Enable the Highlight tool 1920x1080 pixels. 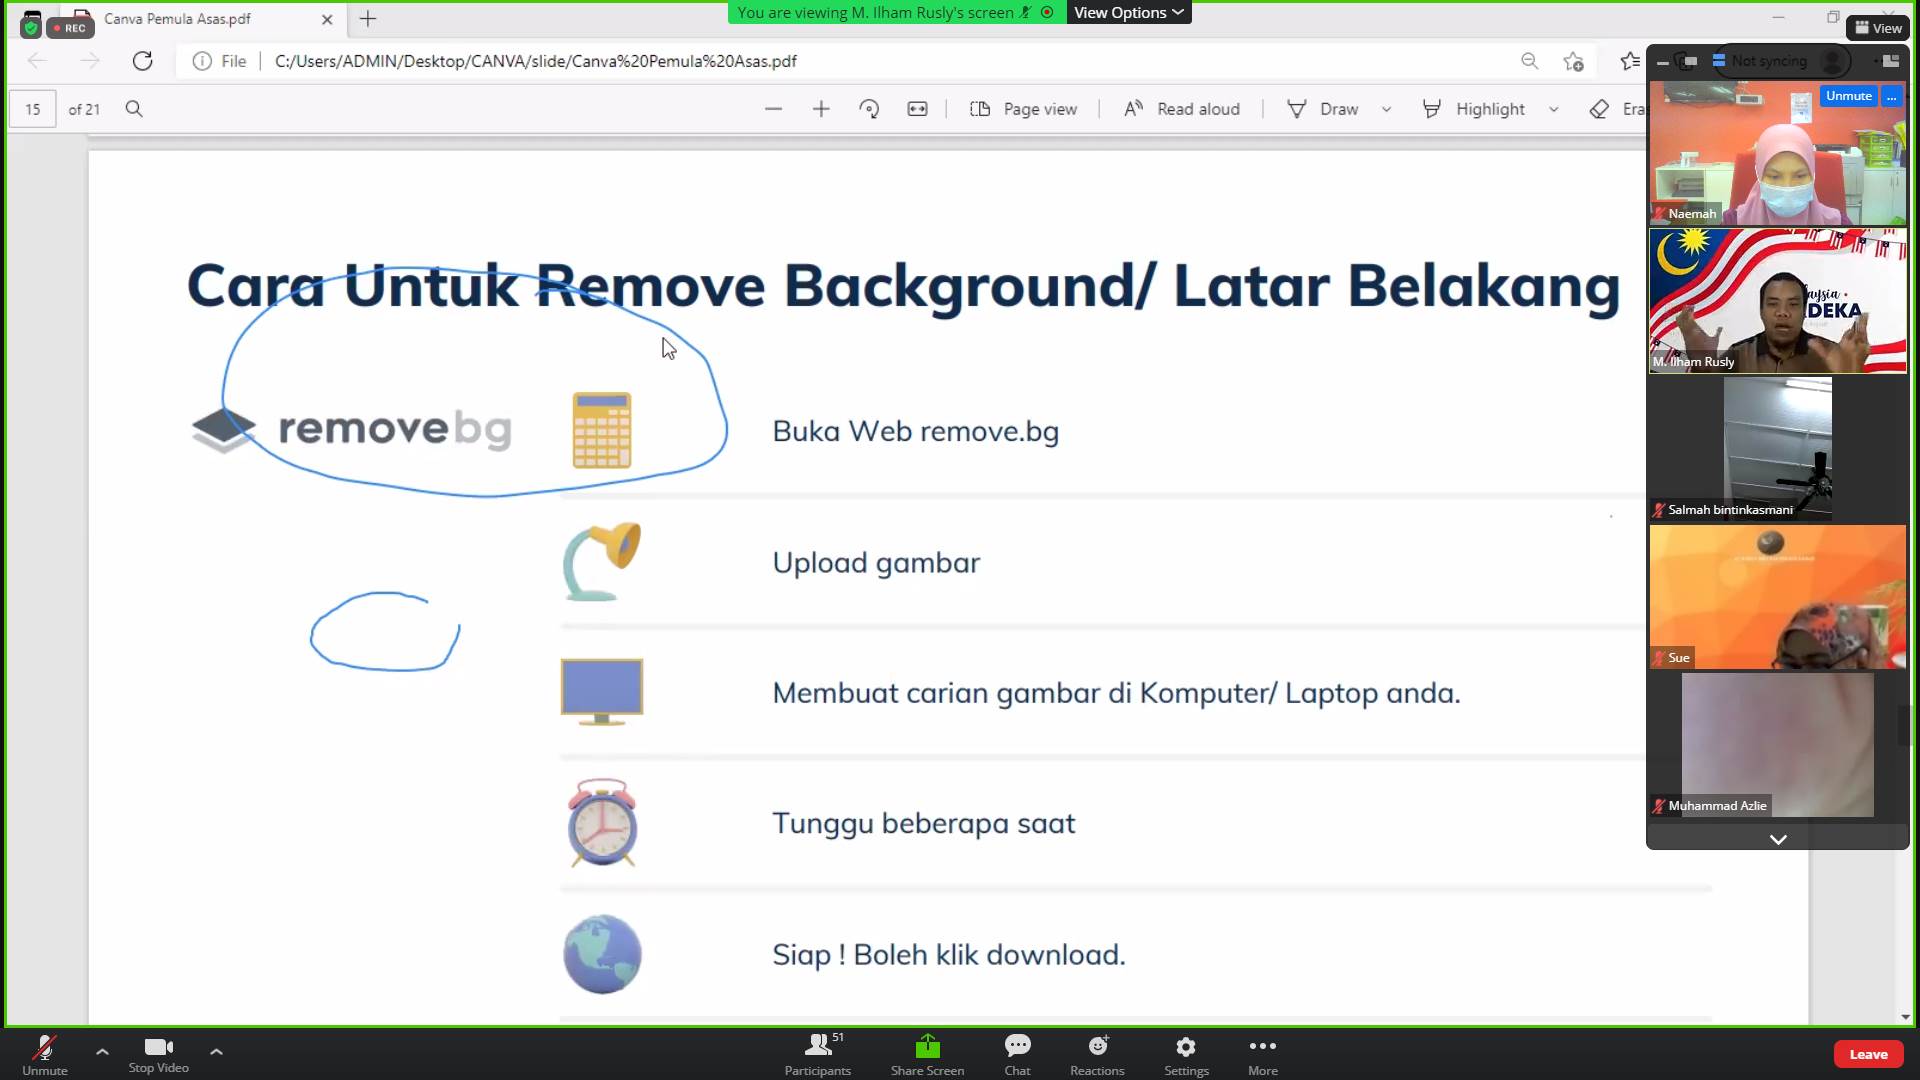(1474, 109)
